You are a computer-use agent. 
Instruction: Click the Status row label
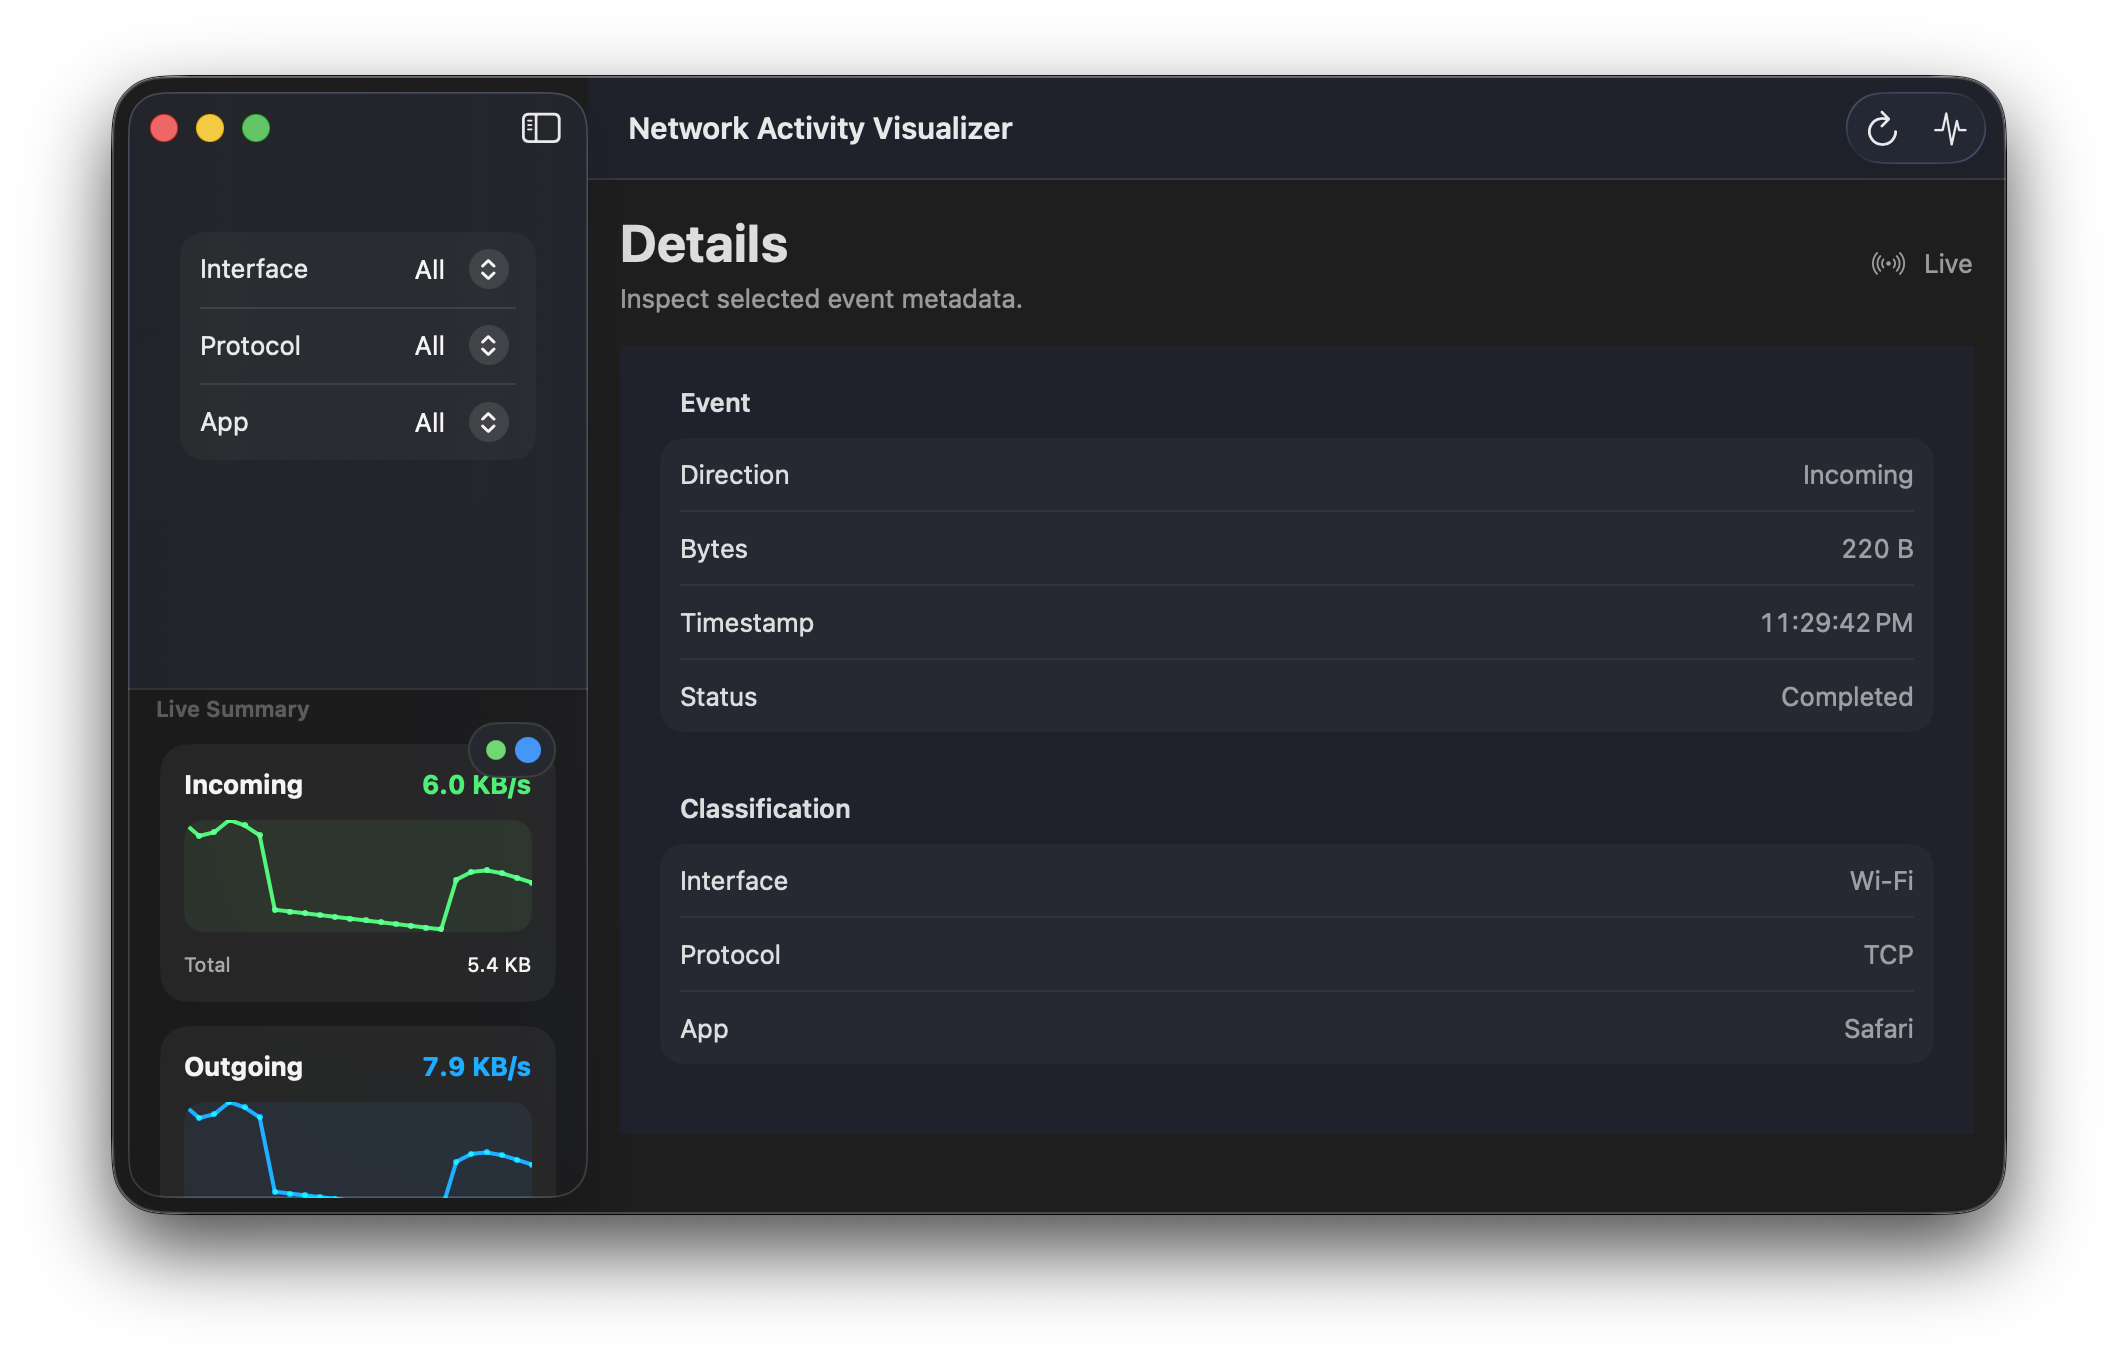[x=718, y=697]
